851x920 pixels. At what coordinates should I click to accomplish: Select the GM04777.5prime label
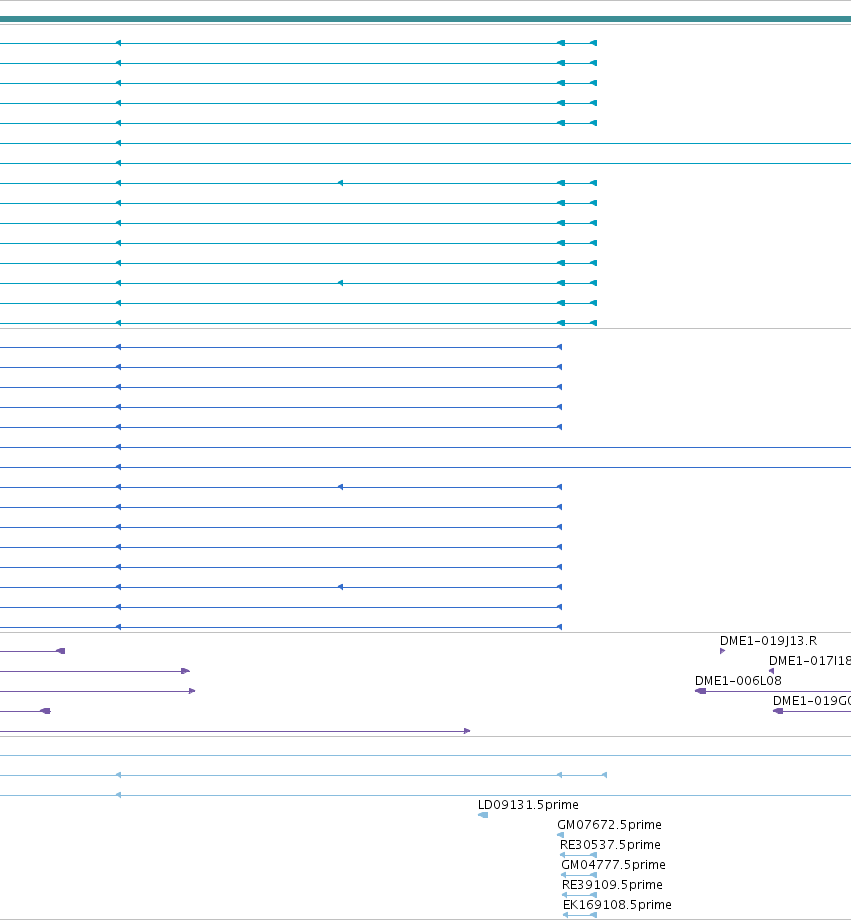(613, 864)
